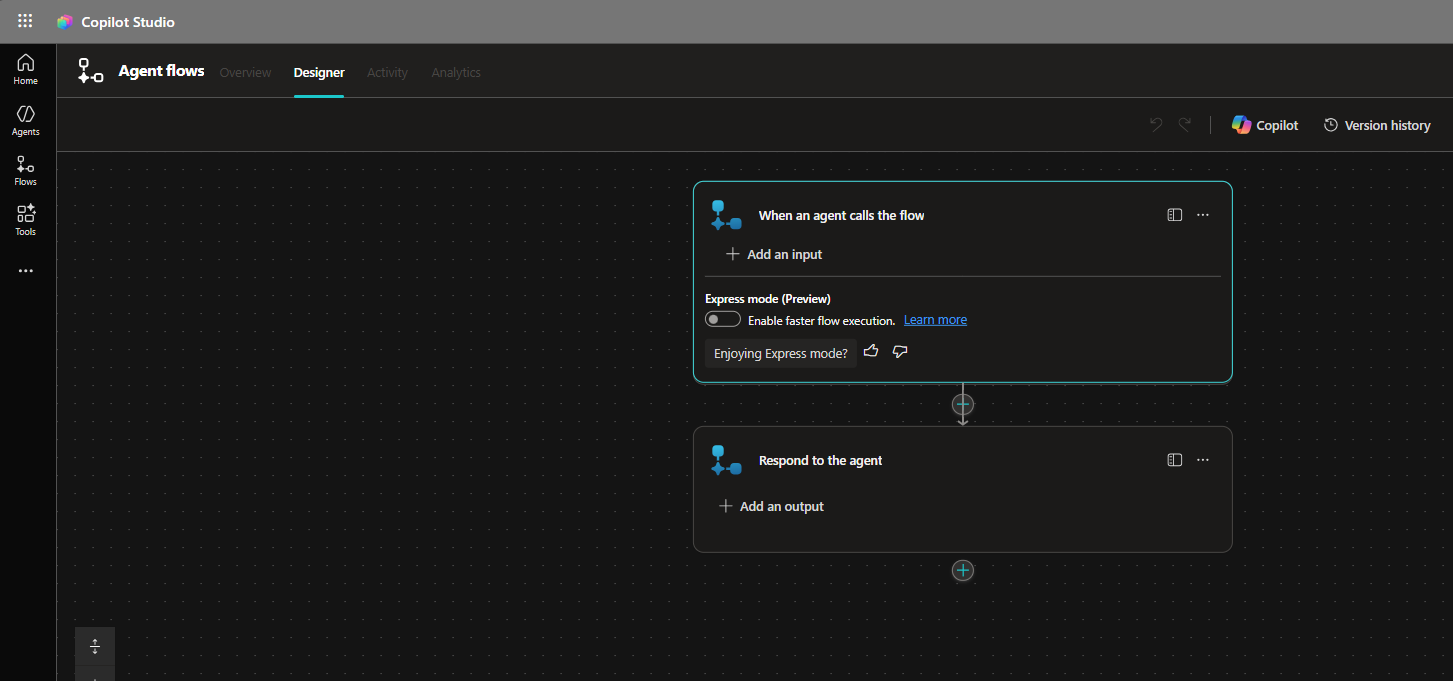Open the Analytics tab

pyautogui.click(x=456, y=73)
